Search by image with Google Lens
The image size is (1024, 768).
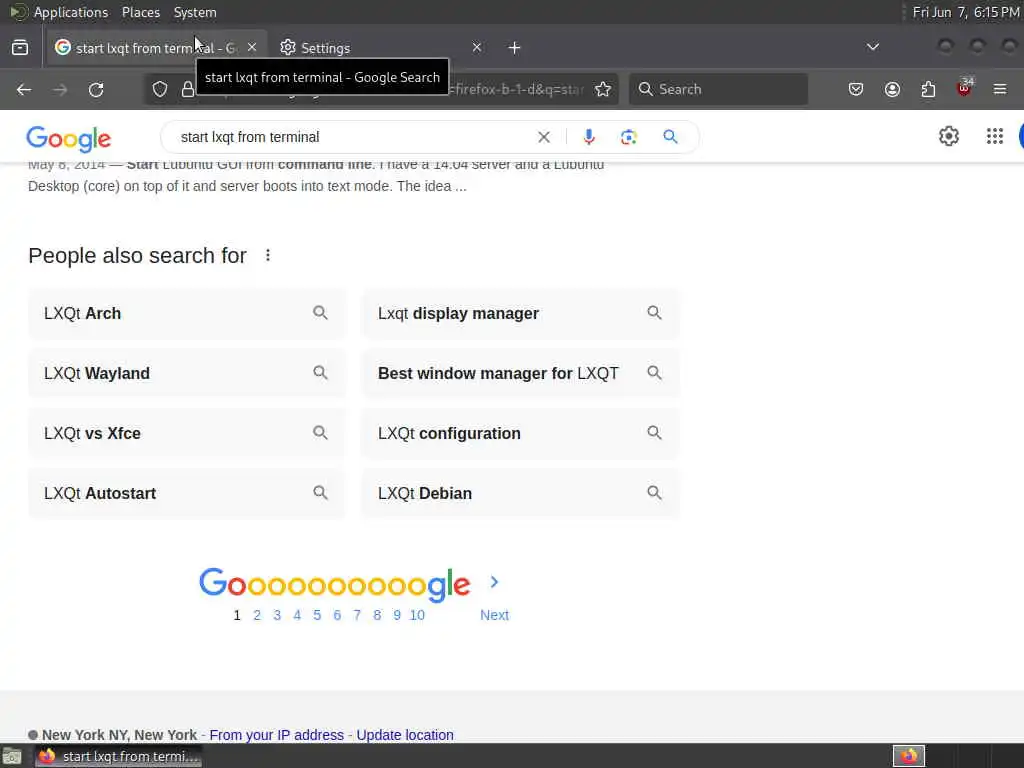[x=628, y=137]
